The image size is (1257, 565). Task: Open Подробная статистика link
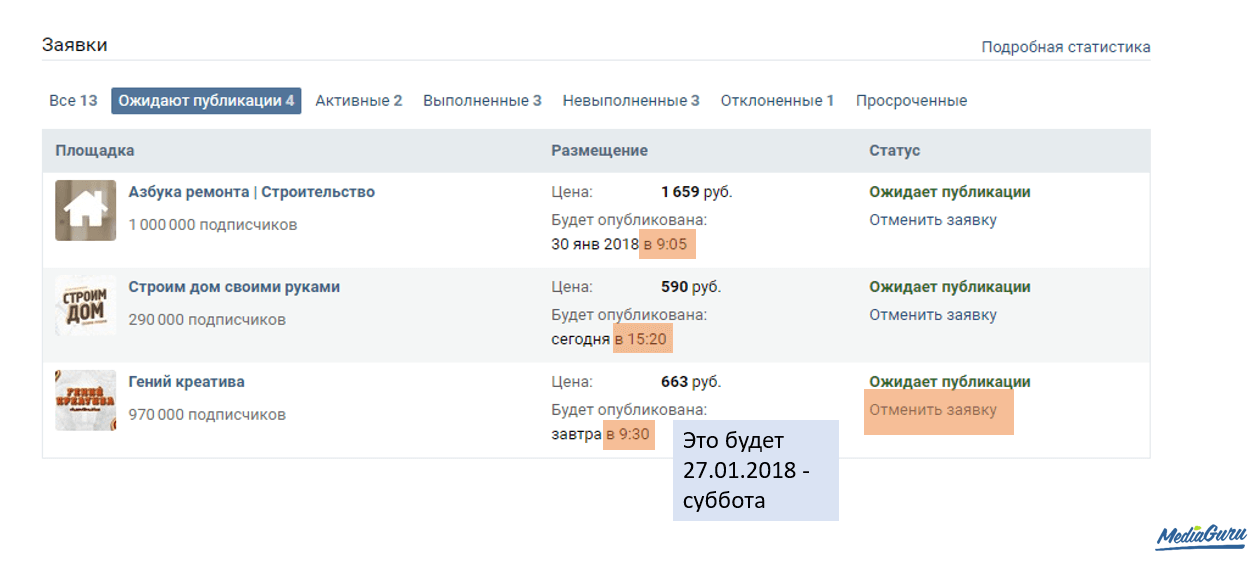pos(1065,47)
